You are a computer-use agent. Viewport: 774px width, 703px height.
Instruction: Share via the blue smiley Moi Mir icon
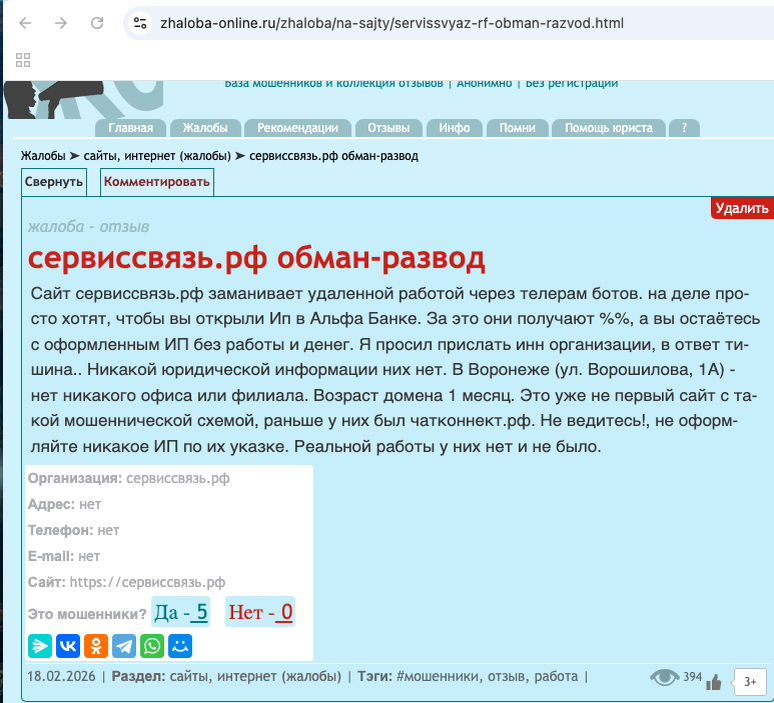pos(180,646)
